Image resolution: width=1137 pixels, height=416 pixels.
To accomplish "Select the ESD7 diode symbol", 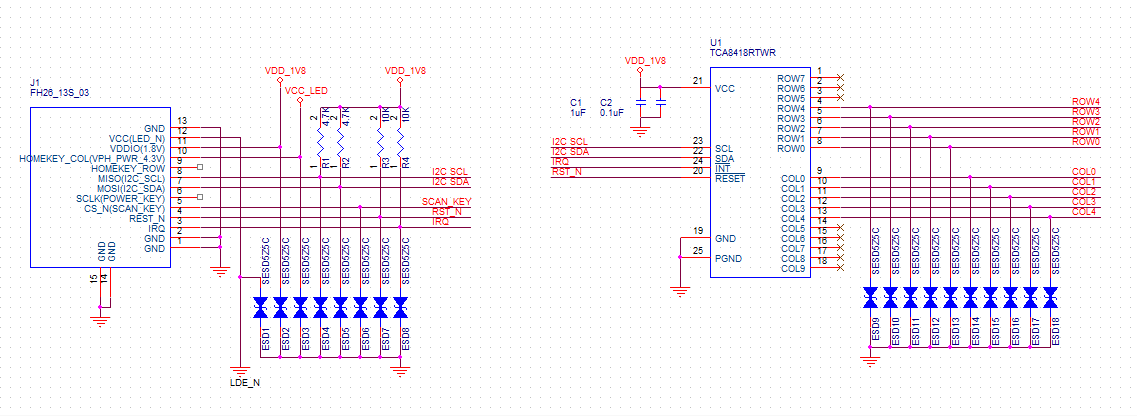I will coord(380,307).
